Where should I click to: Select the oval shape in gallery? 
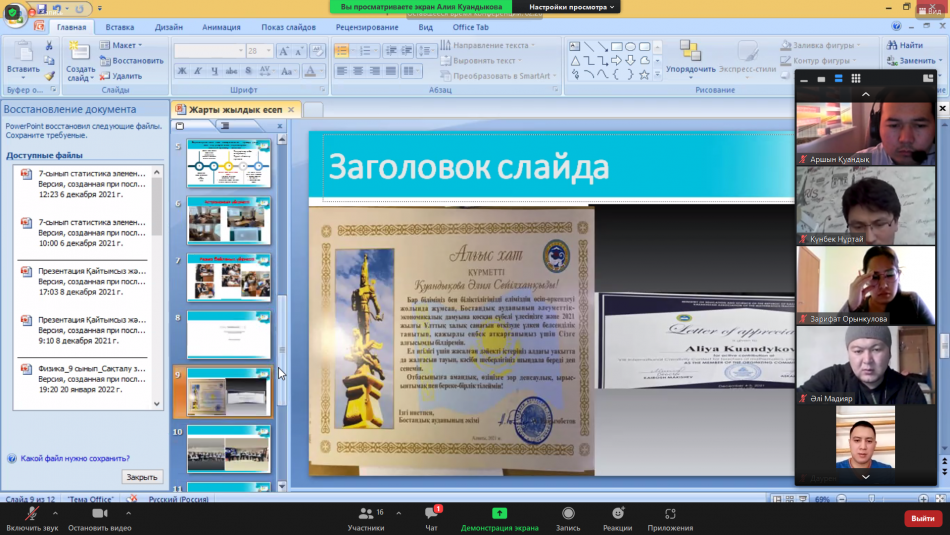coord(630,47)
